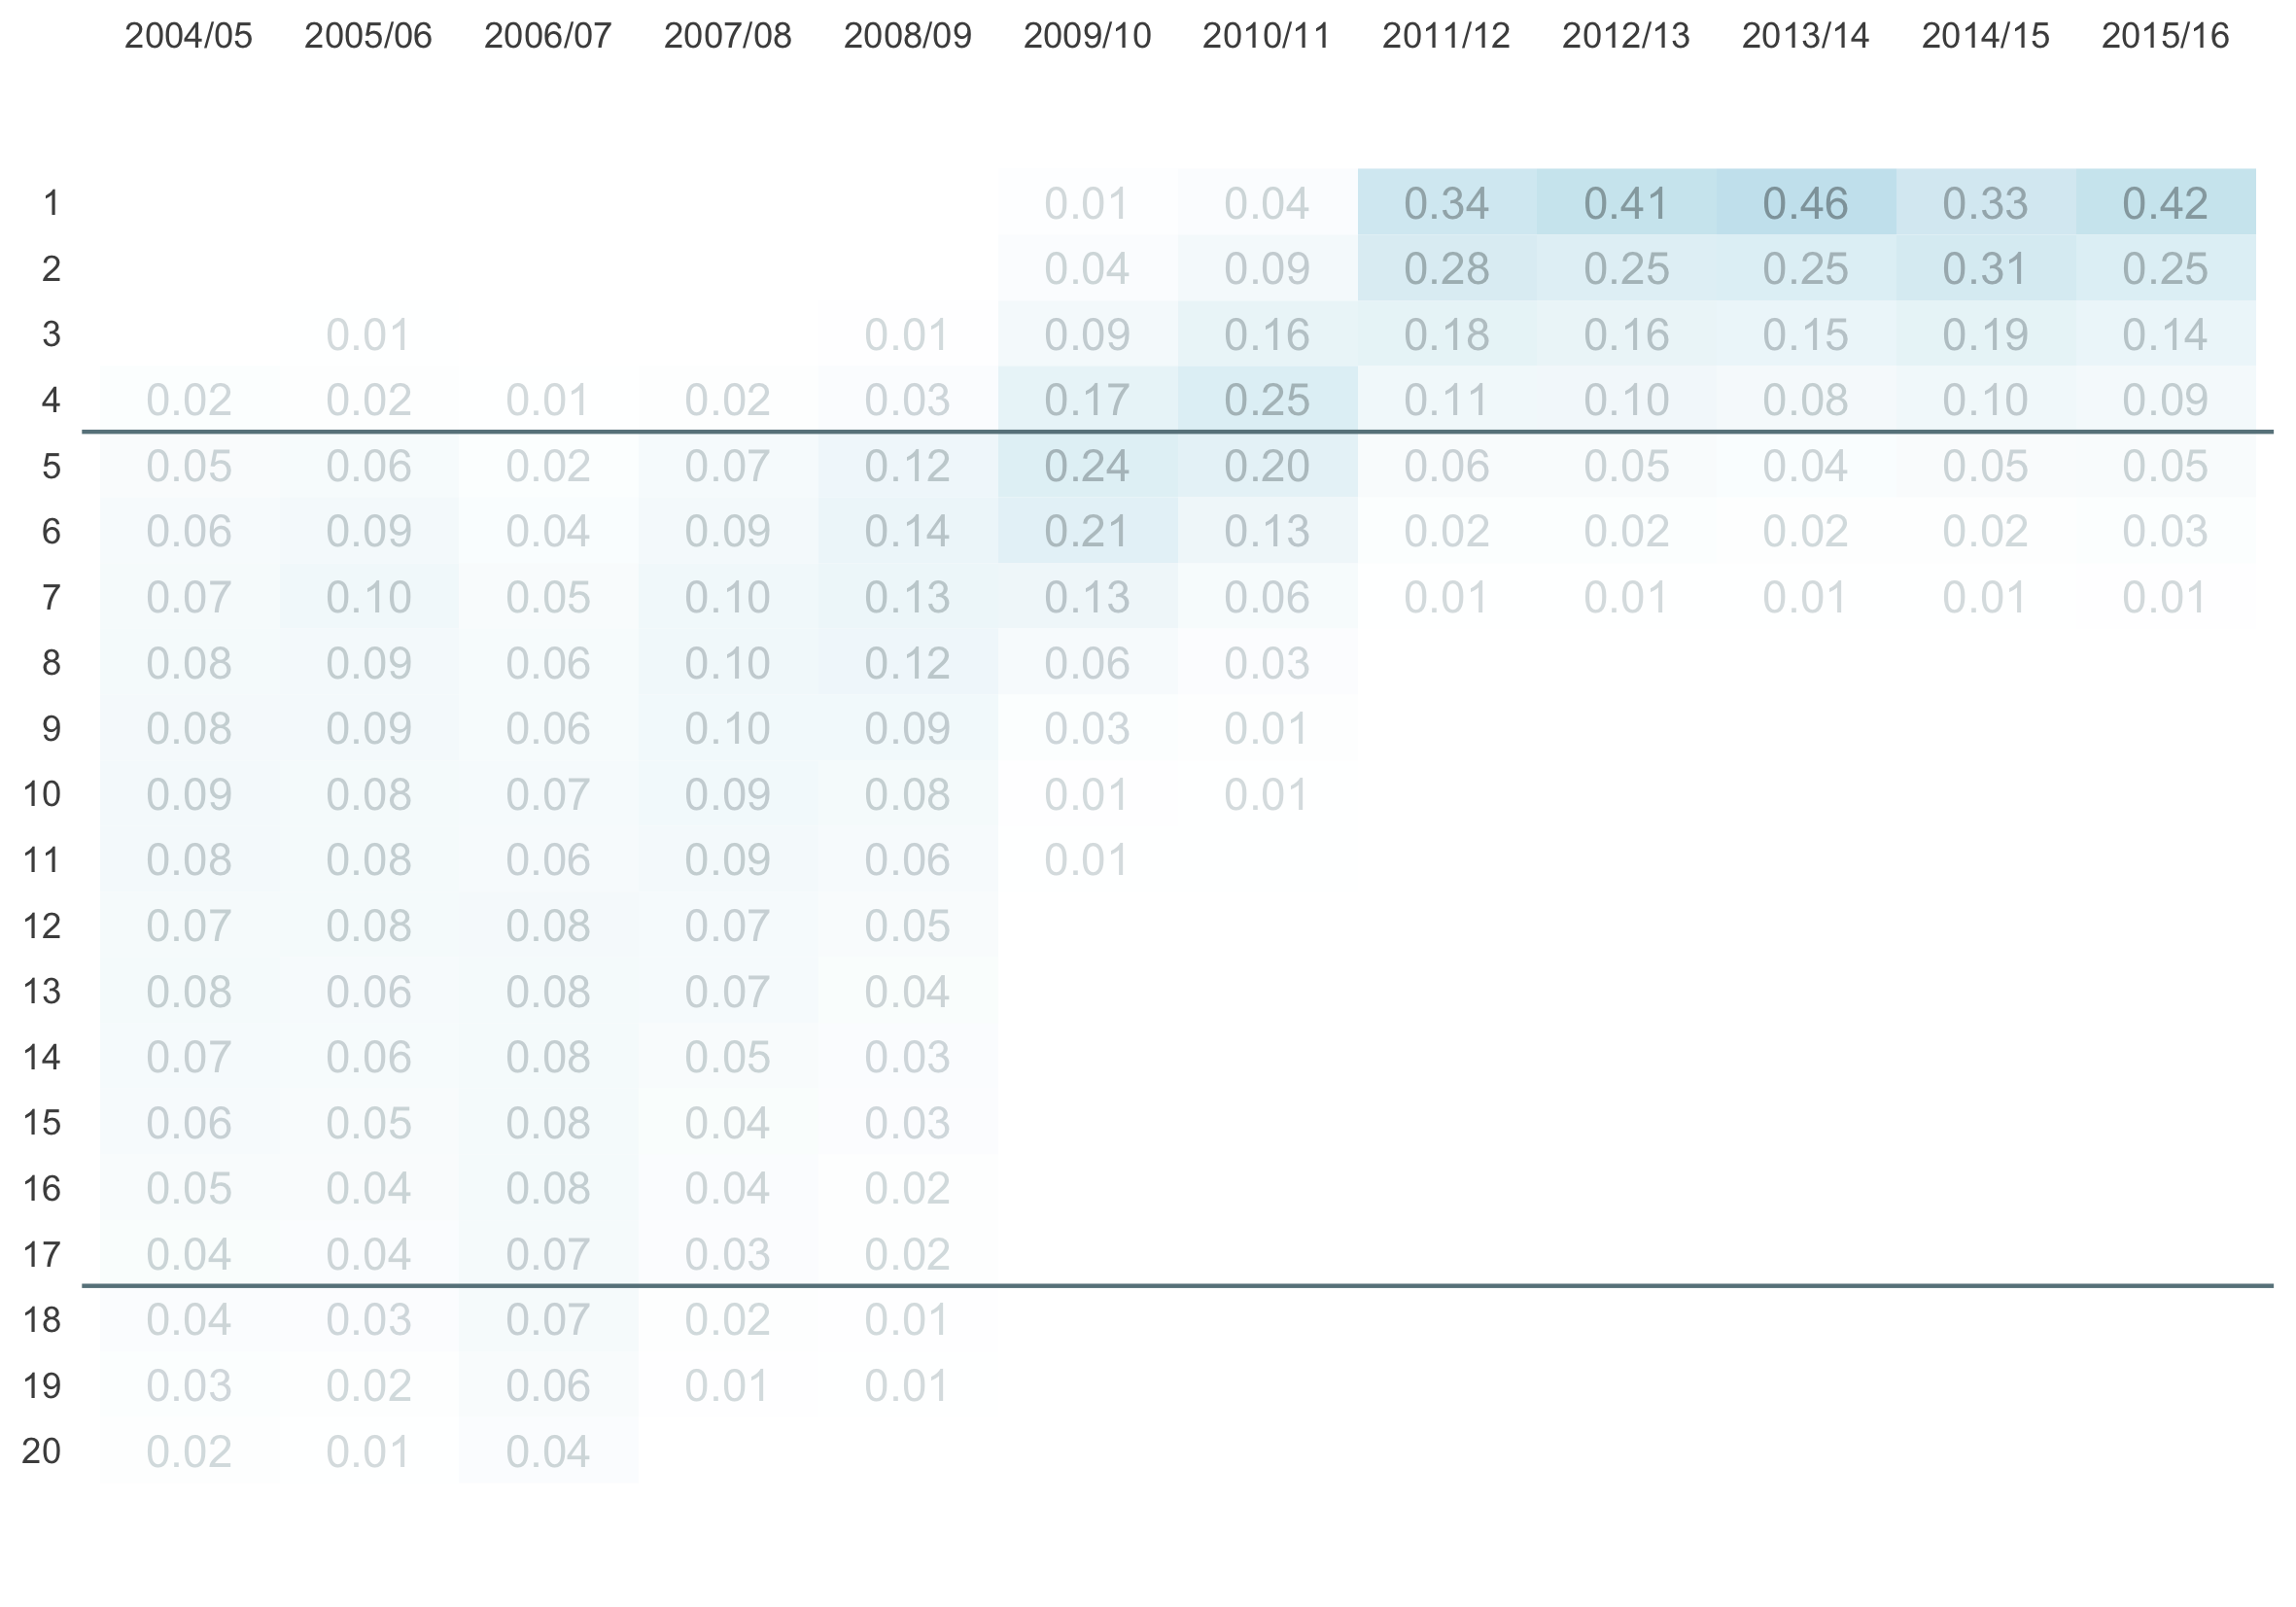Select 0.03 in row 8 of 2010/11
The width and height of the screenshot is (2296, 1607).
tap(1266, 663)
